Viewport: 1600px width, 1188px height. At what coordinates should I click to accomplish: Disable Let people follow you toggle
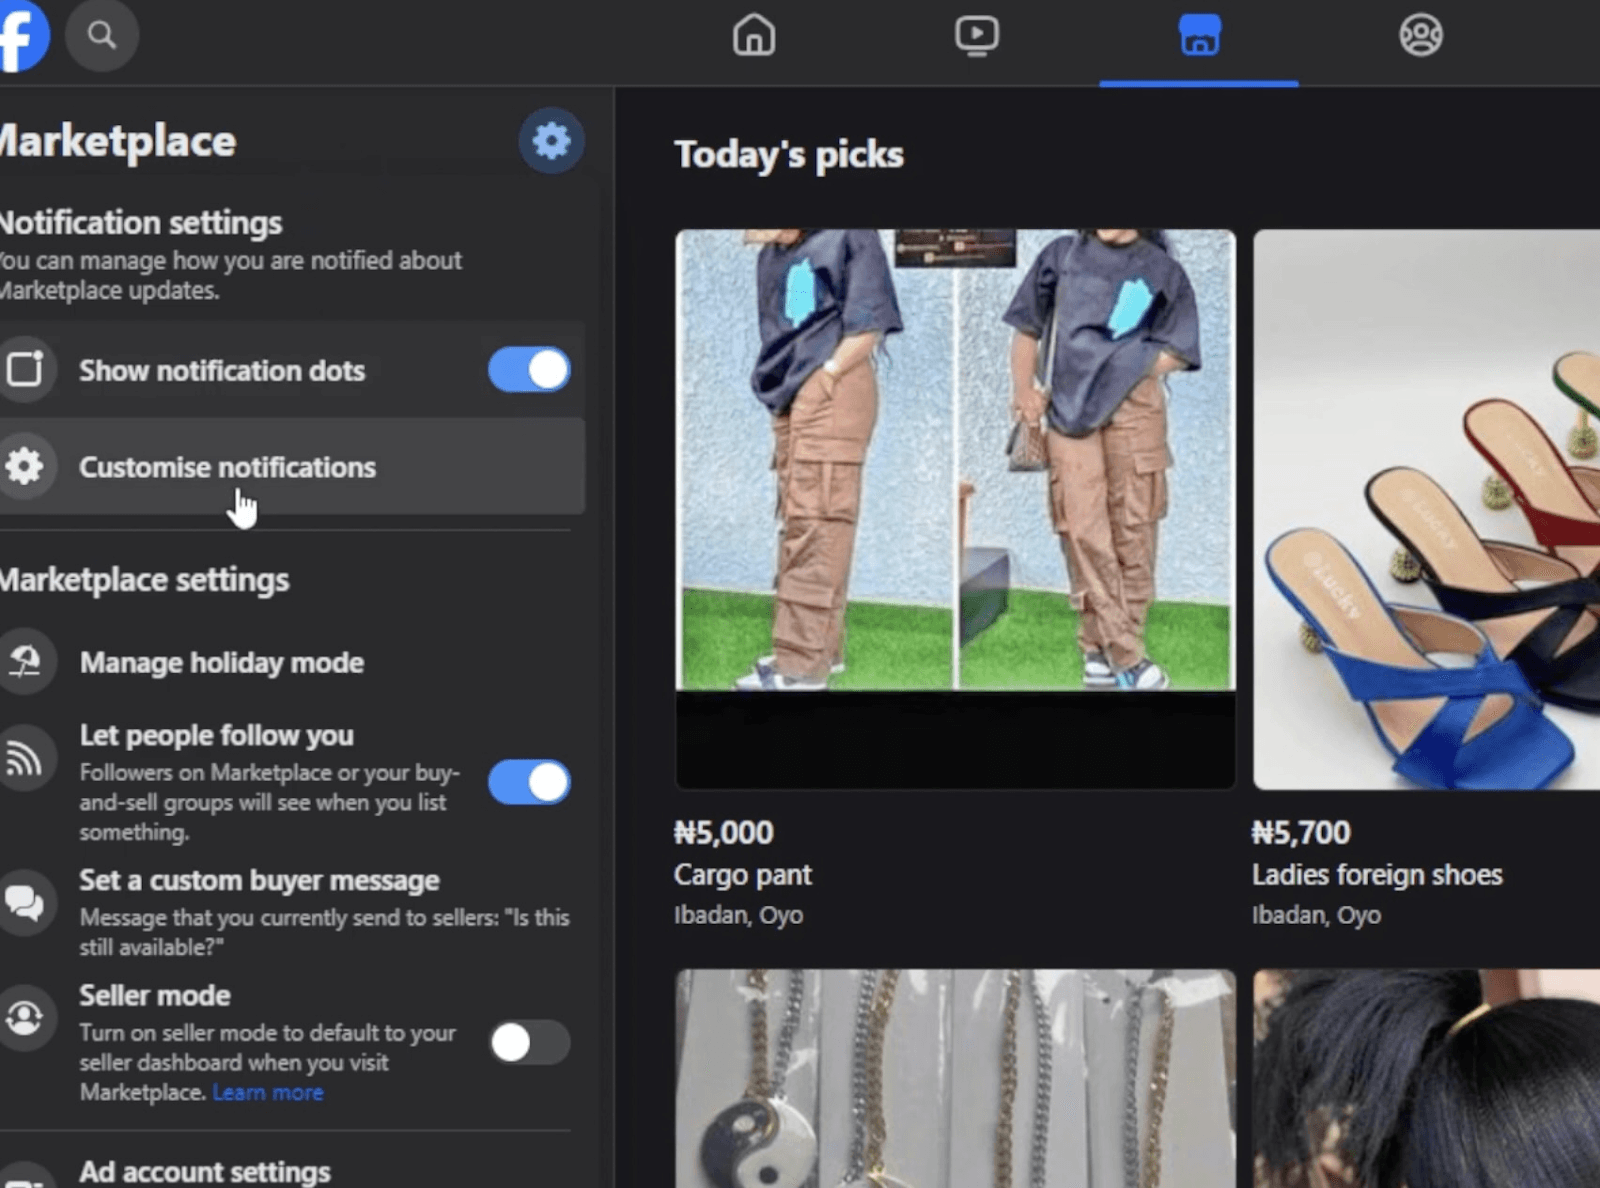coord(529,782)
